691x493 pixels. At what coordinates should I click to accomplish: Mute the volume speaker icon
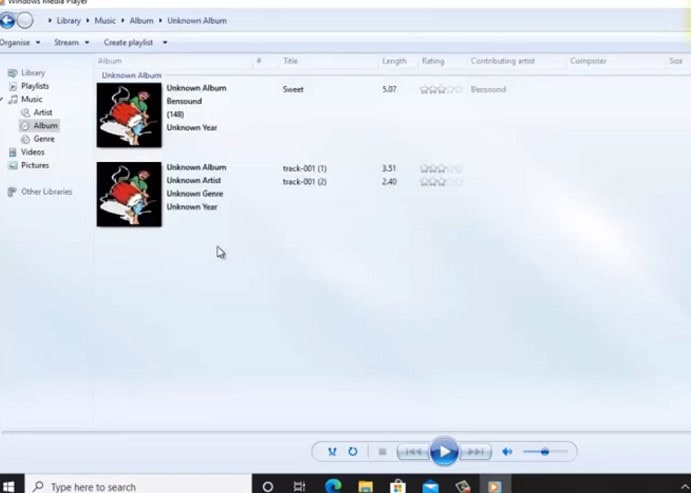tap(507, 452)
